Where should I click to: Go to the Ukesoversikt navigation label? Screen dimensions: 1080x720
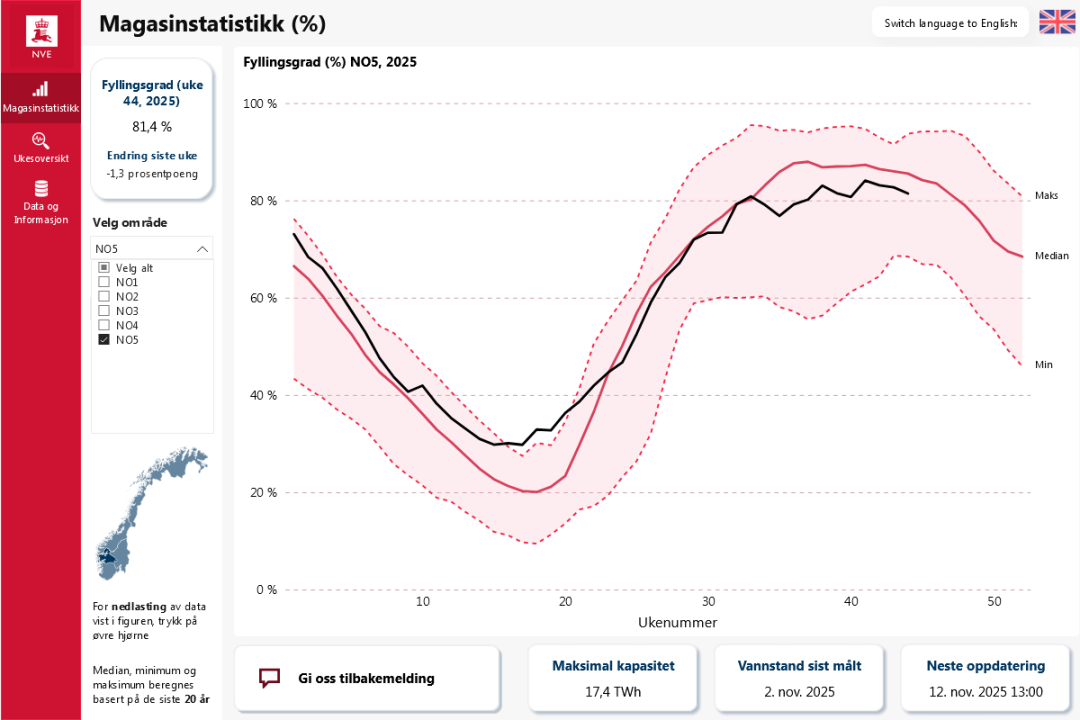pyautogui.click(x=41, y=159)
